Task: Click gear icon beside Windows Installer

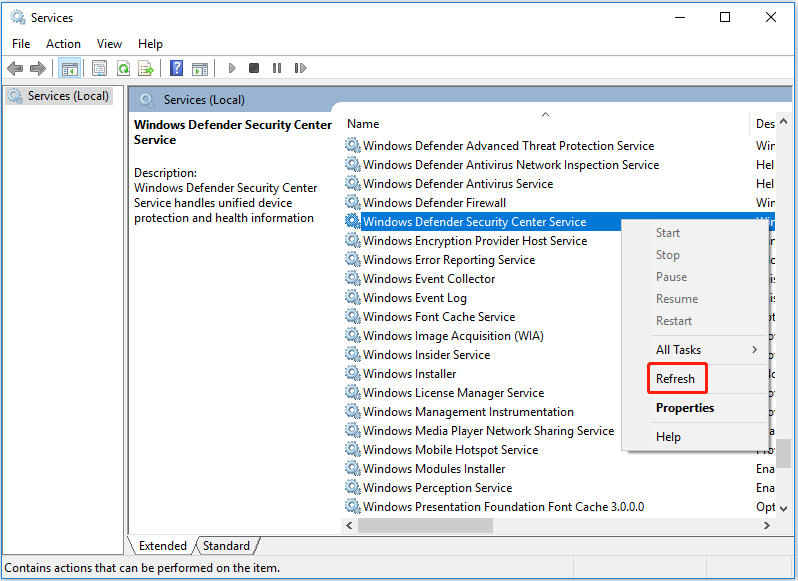Action: pos(353,373)
